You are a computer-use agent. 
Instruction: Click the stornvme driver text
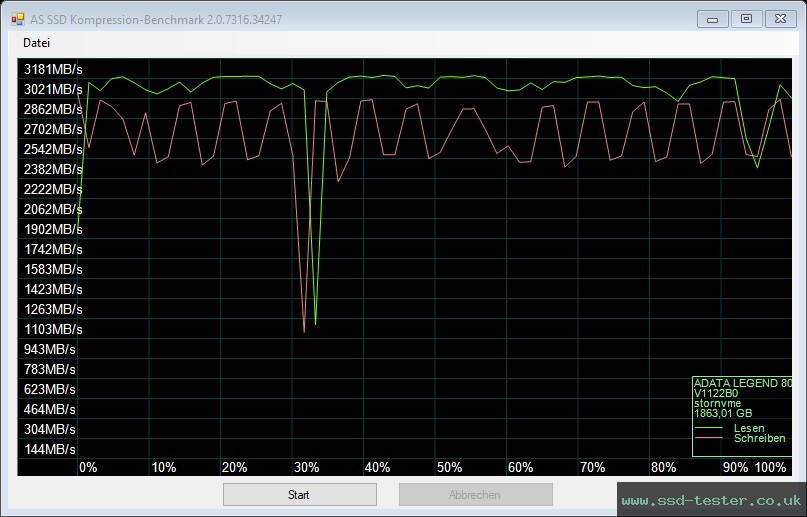[717, 403]
